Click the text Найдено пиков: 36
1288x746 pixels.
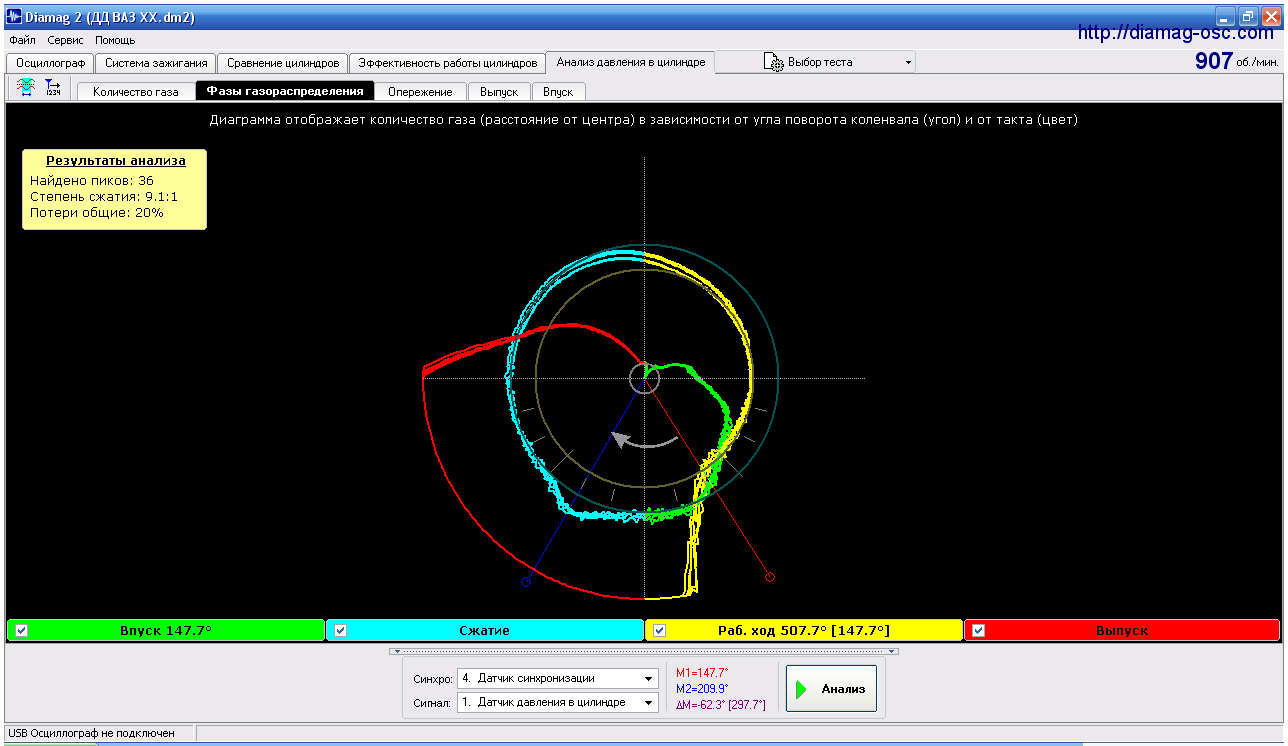coord(92,181)
